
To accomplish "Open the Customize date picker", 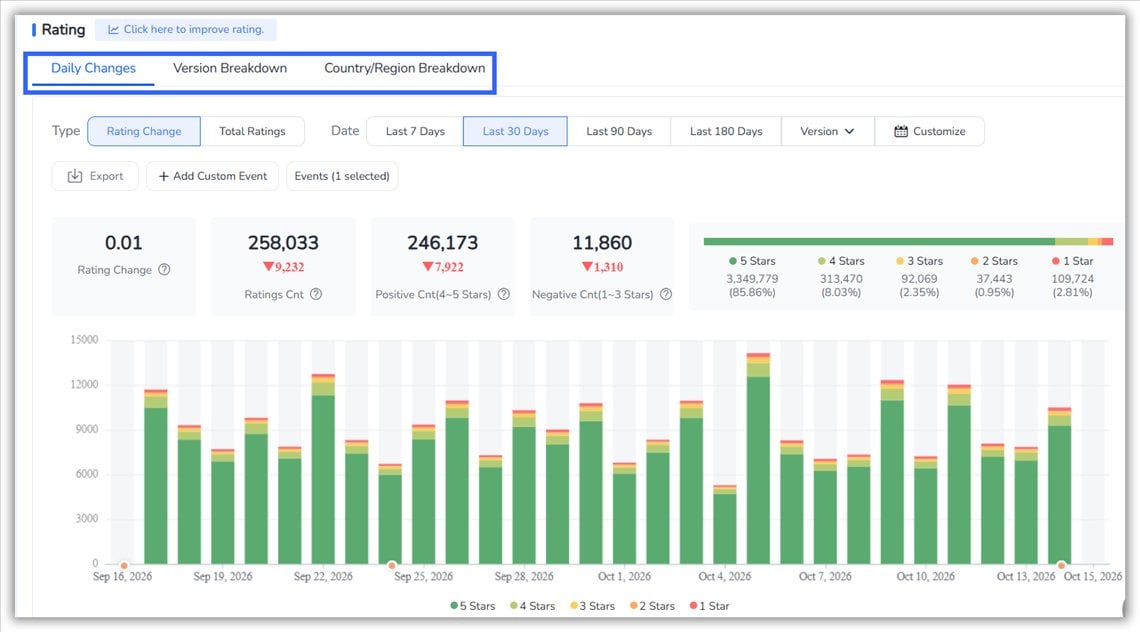I will coord(930,132).
